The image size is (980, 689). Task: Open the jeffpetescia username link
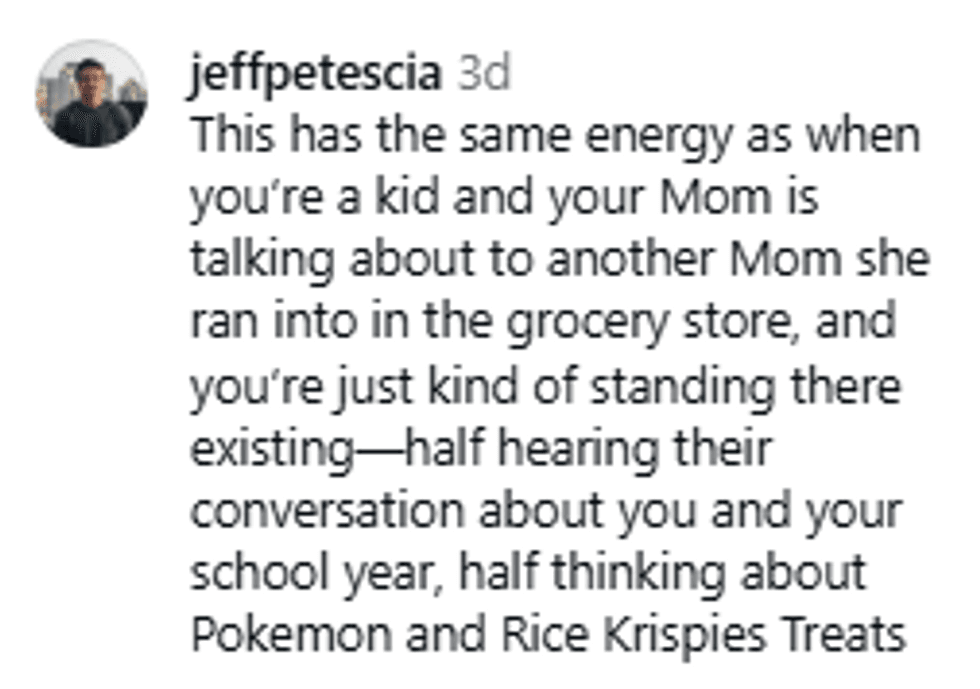316,76
